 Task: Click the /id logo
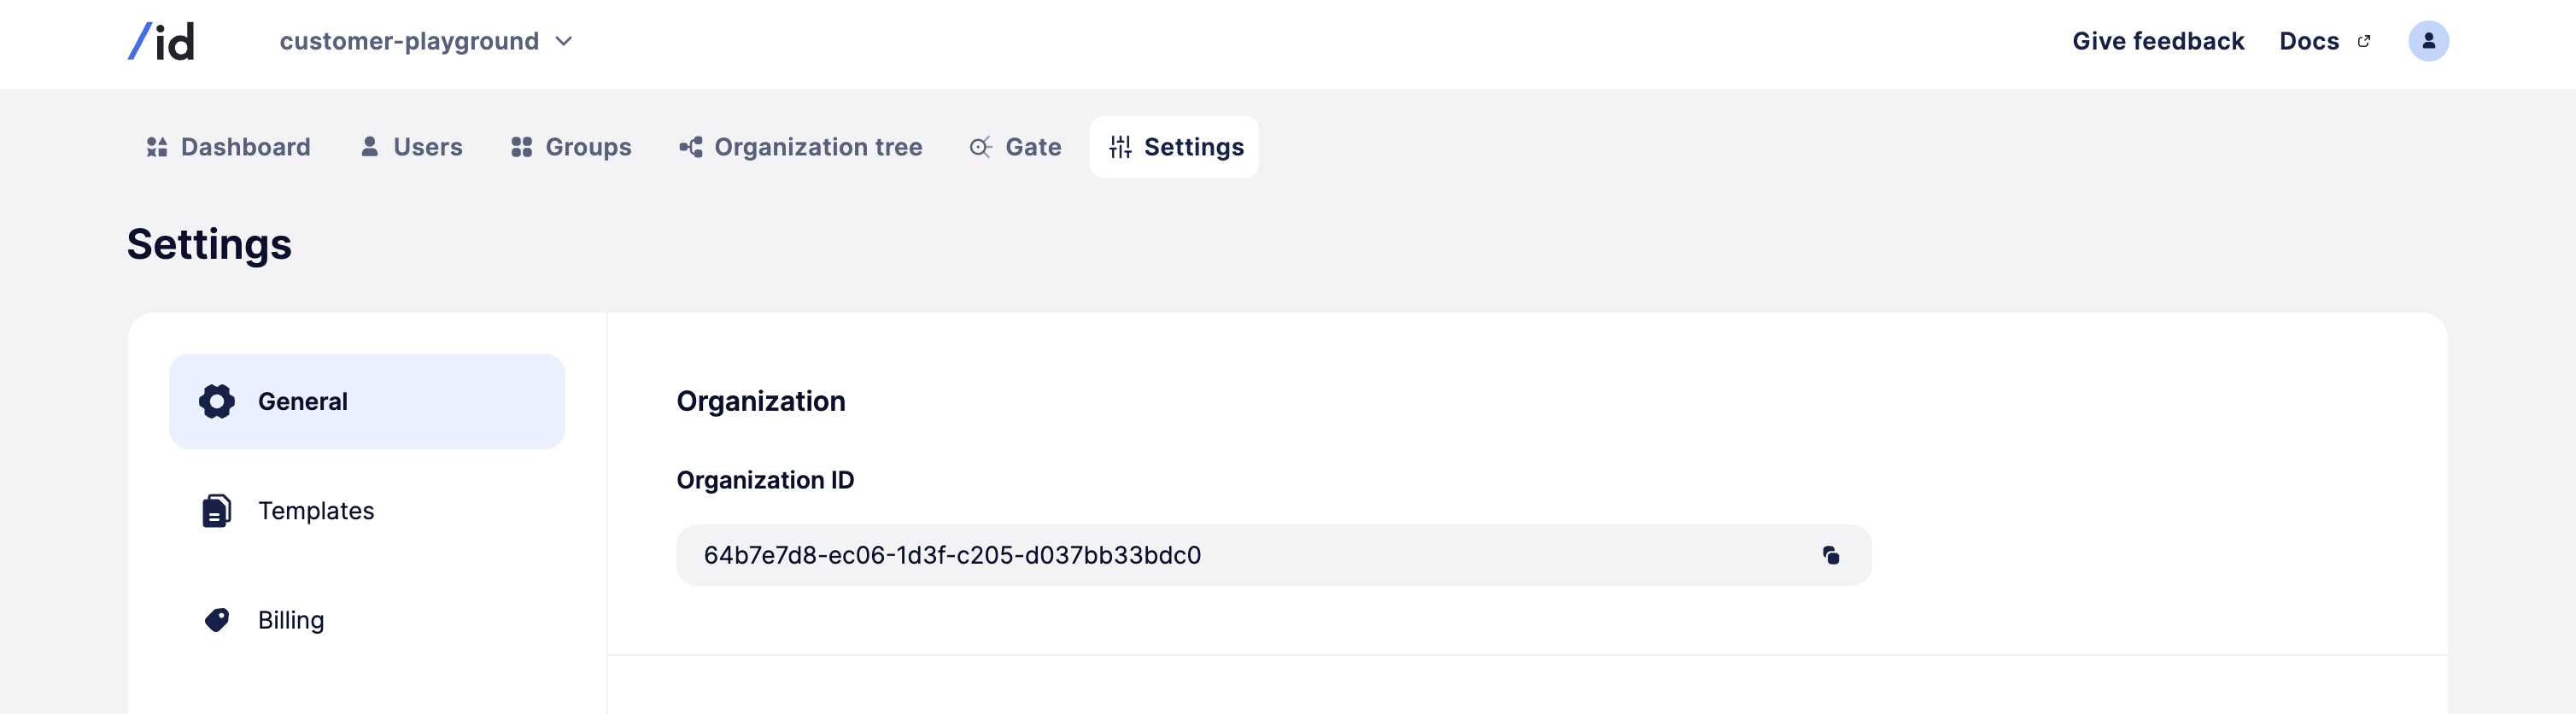pos(161,41)
